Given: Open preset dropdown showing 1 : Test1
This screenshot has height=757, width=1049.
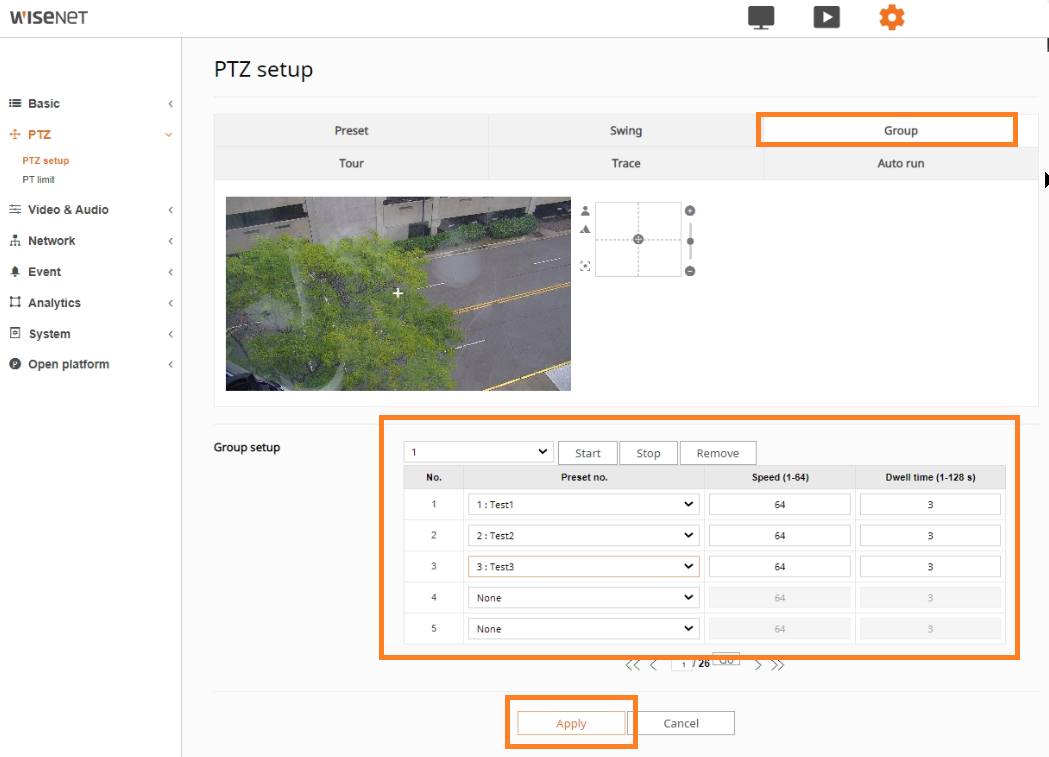Looking at the screenshot, I should click(583, 504).
